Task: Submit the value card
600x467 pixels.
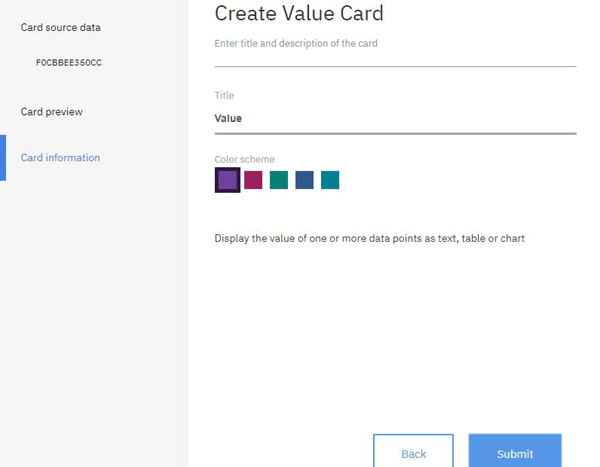Action: tap(515, 451)
